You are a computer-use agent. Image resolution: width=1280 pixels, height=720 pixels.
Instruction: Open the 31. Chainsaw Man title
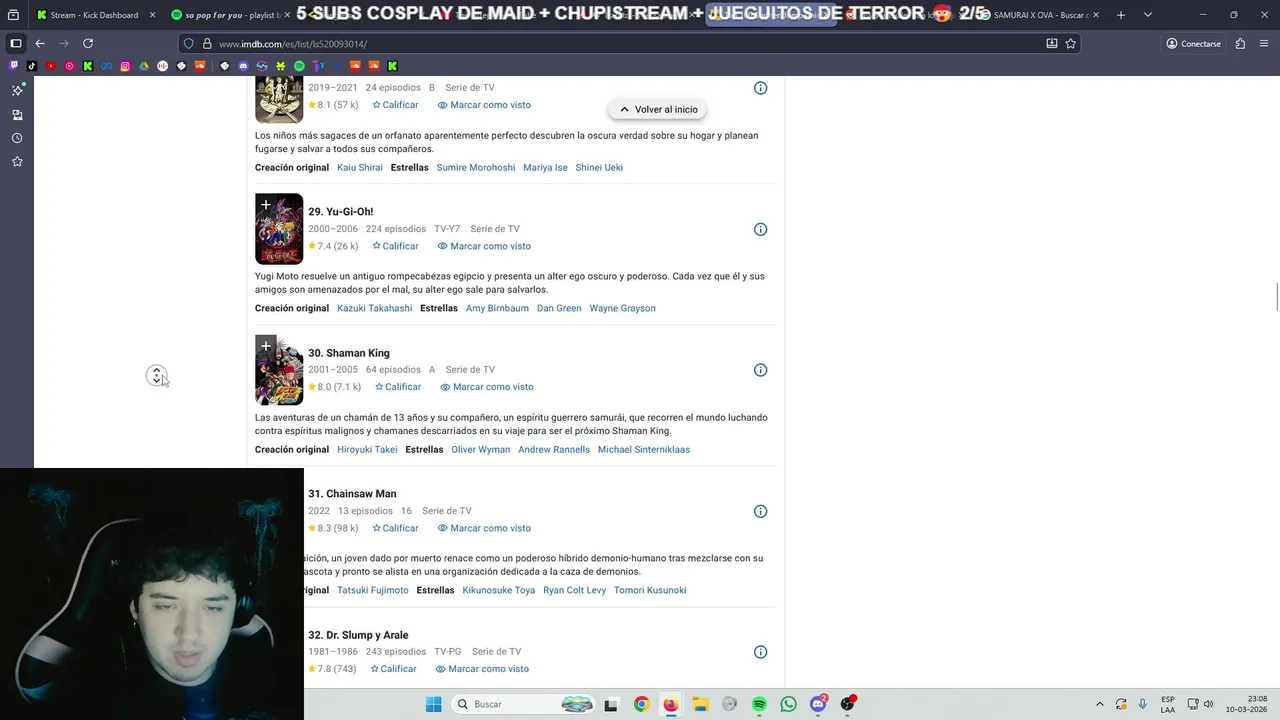[x=352, y=494]
